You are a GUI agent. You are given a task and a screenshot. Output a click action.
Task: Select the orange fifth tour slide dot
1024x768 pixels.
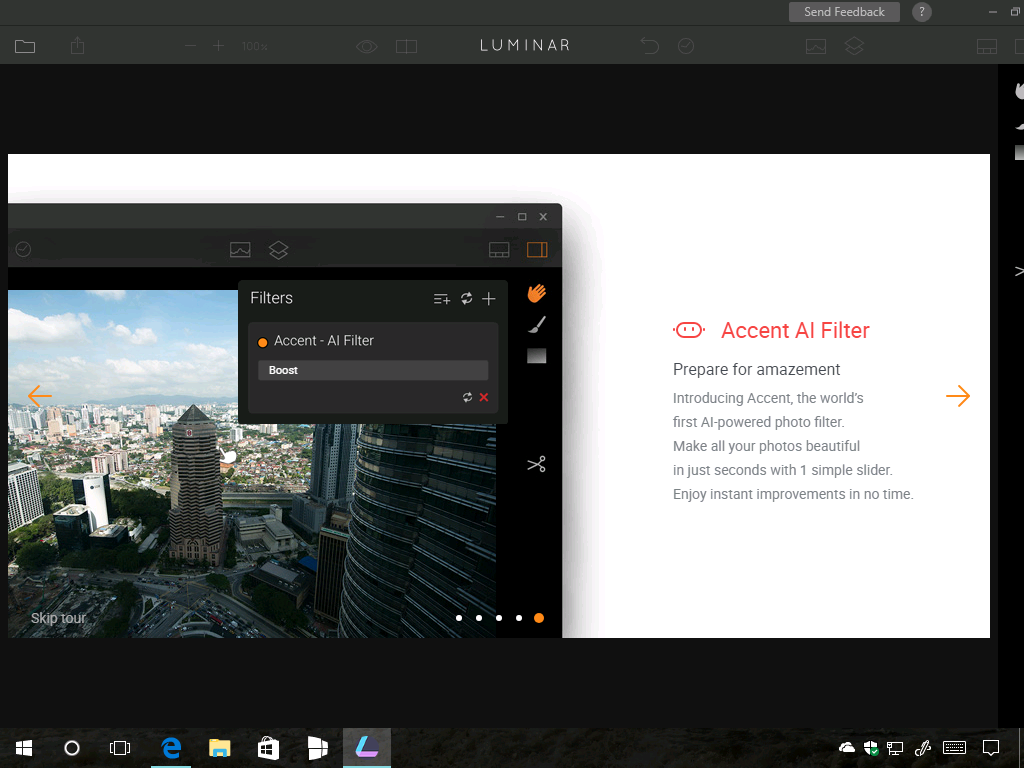coord(539,618)
